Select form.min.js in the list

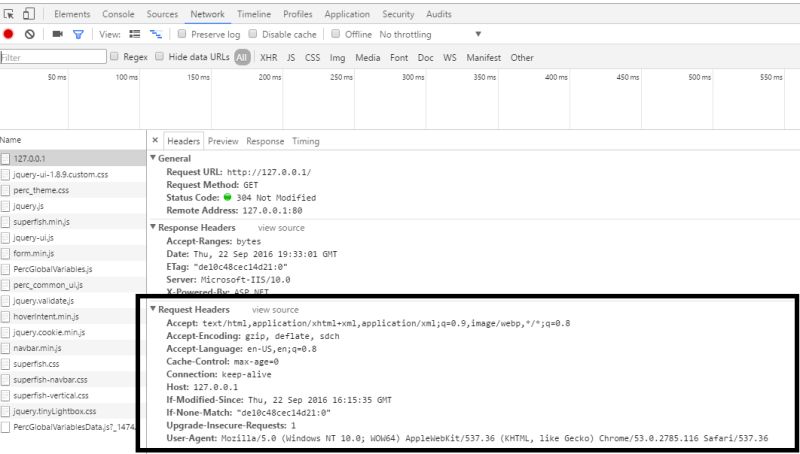[x=72, y=254]
